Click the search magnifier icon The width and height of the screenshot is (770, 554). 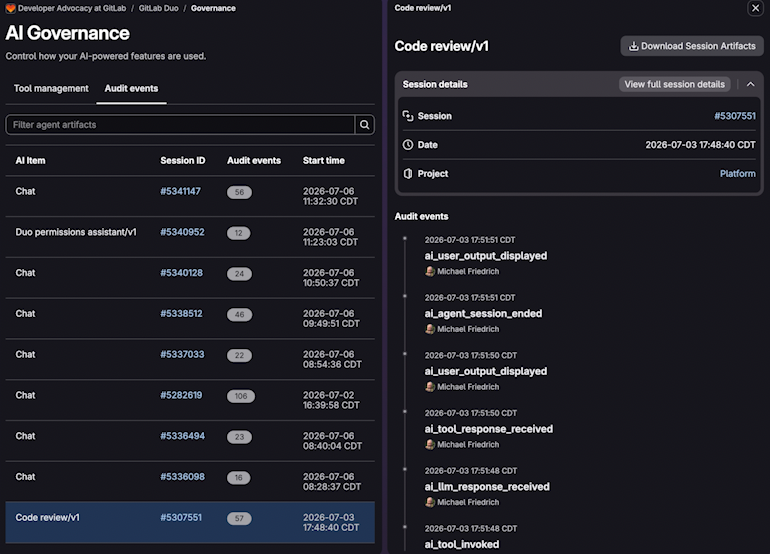364,125
